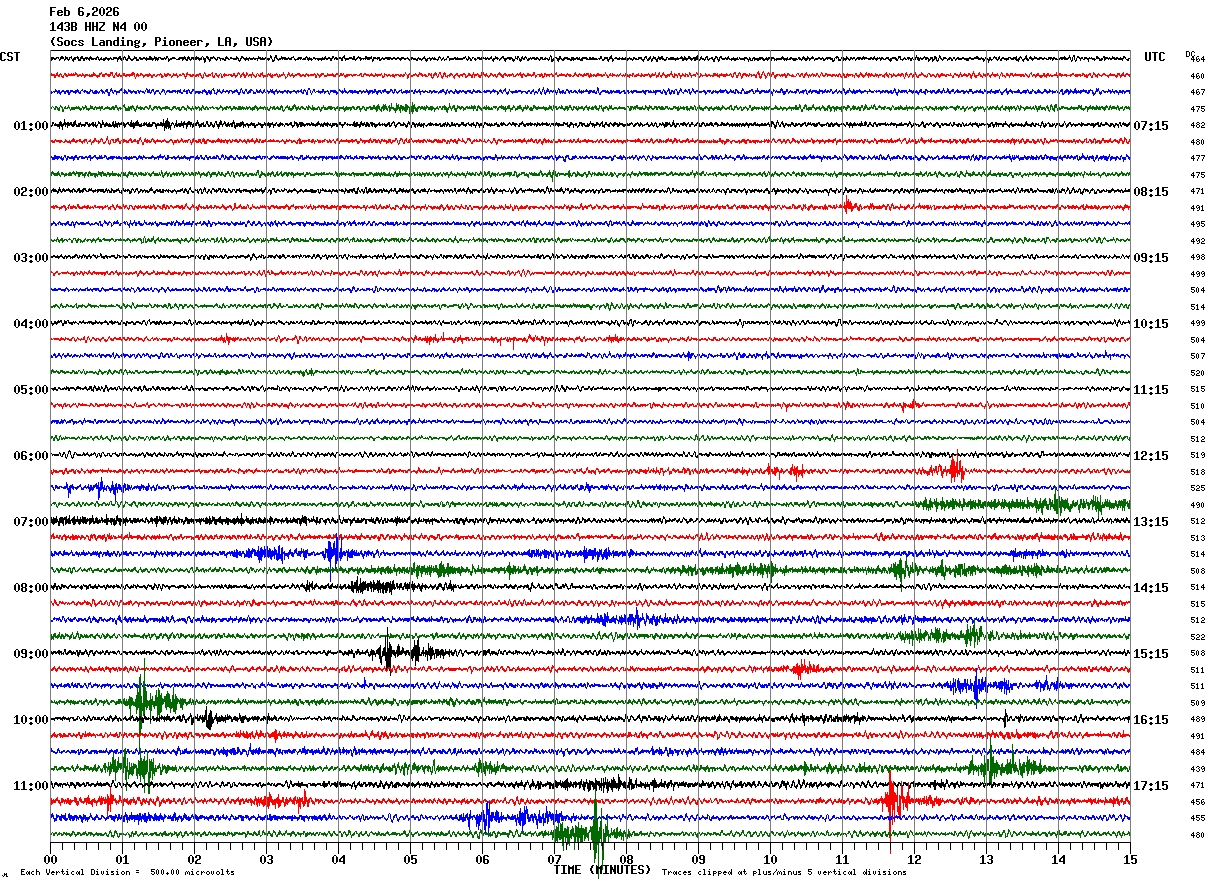1210x886 pixels.
Task: Click minute '13' on the time axis
Action: pyautogui.click(x=986, y=860)
